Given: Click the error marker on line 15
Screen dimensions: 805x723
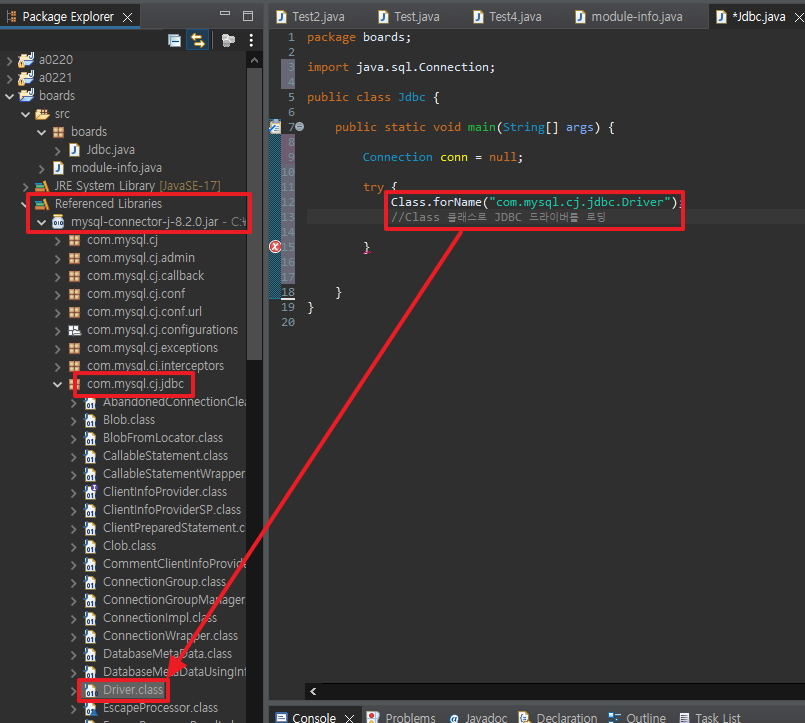Looking at the screenshot, I should coord(275,247).
